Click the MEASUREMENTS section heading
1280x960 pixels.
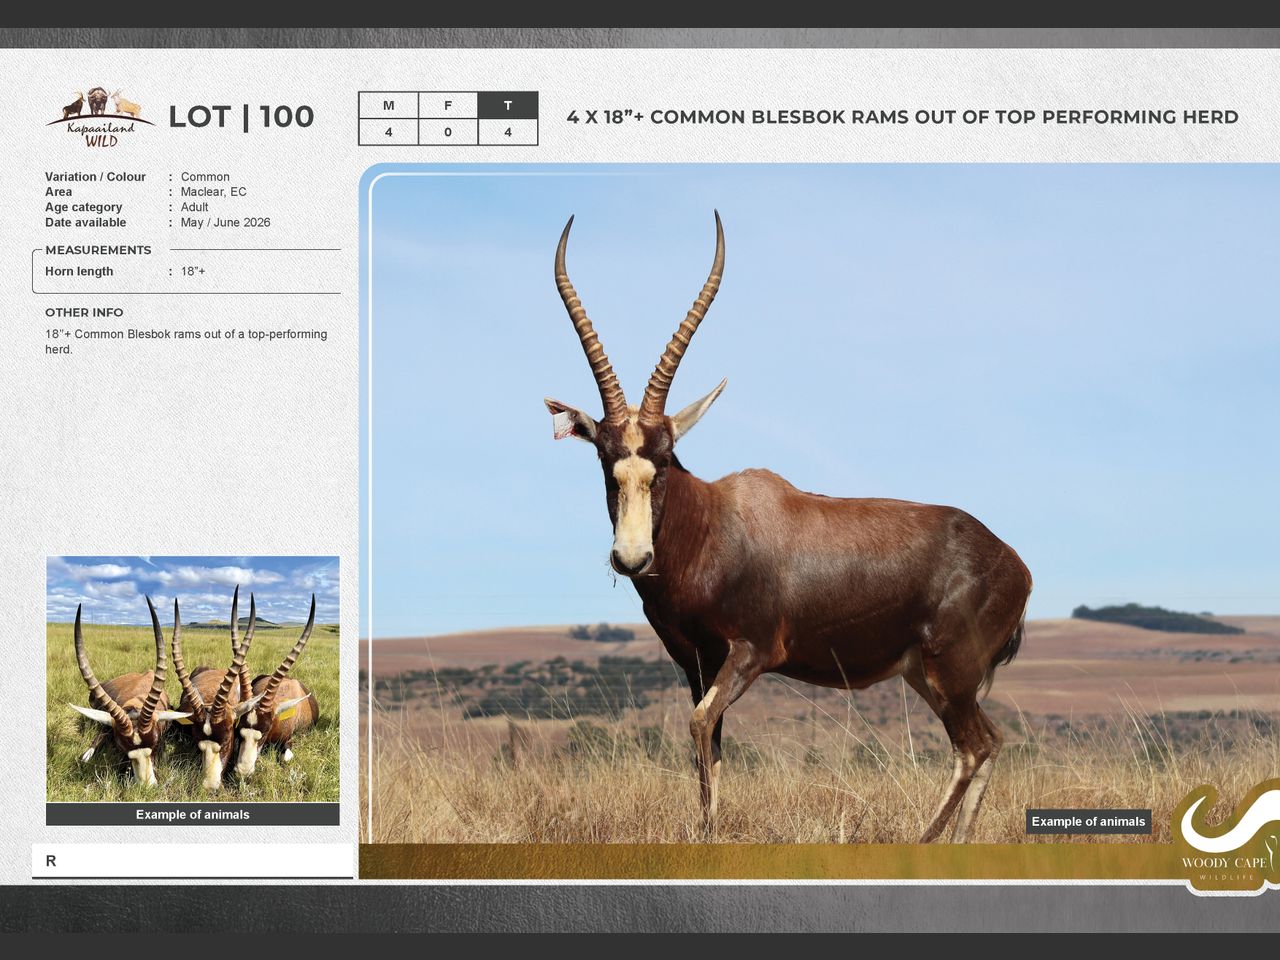(x=98, y=250)
